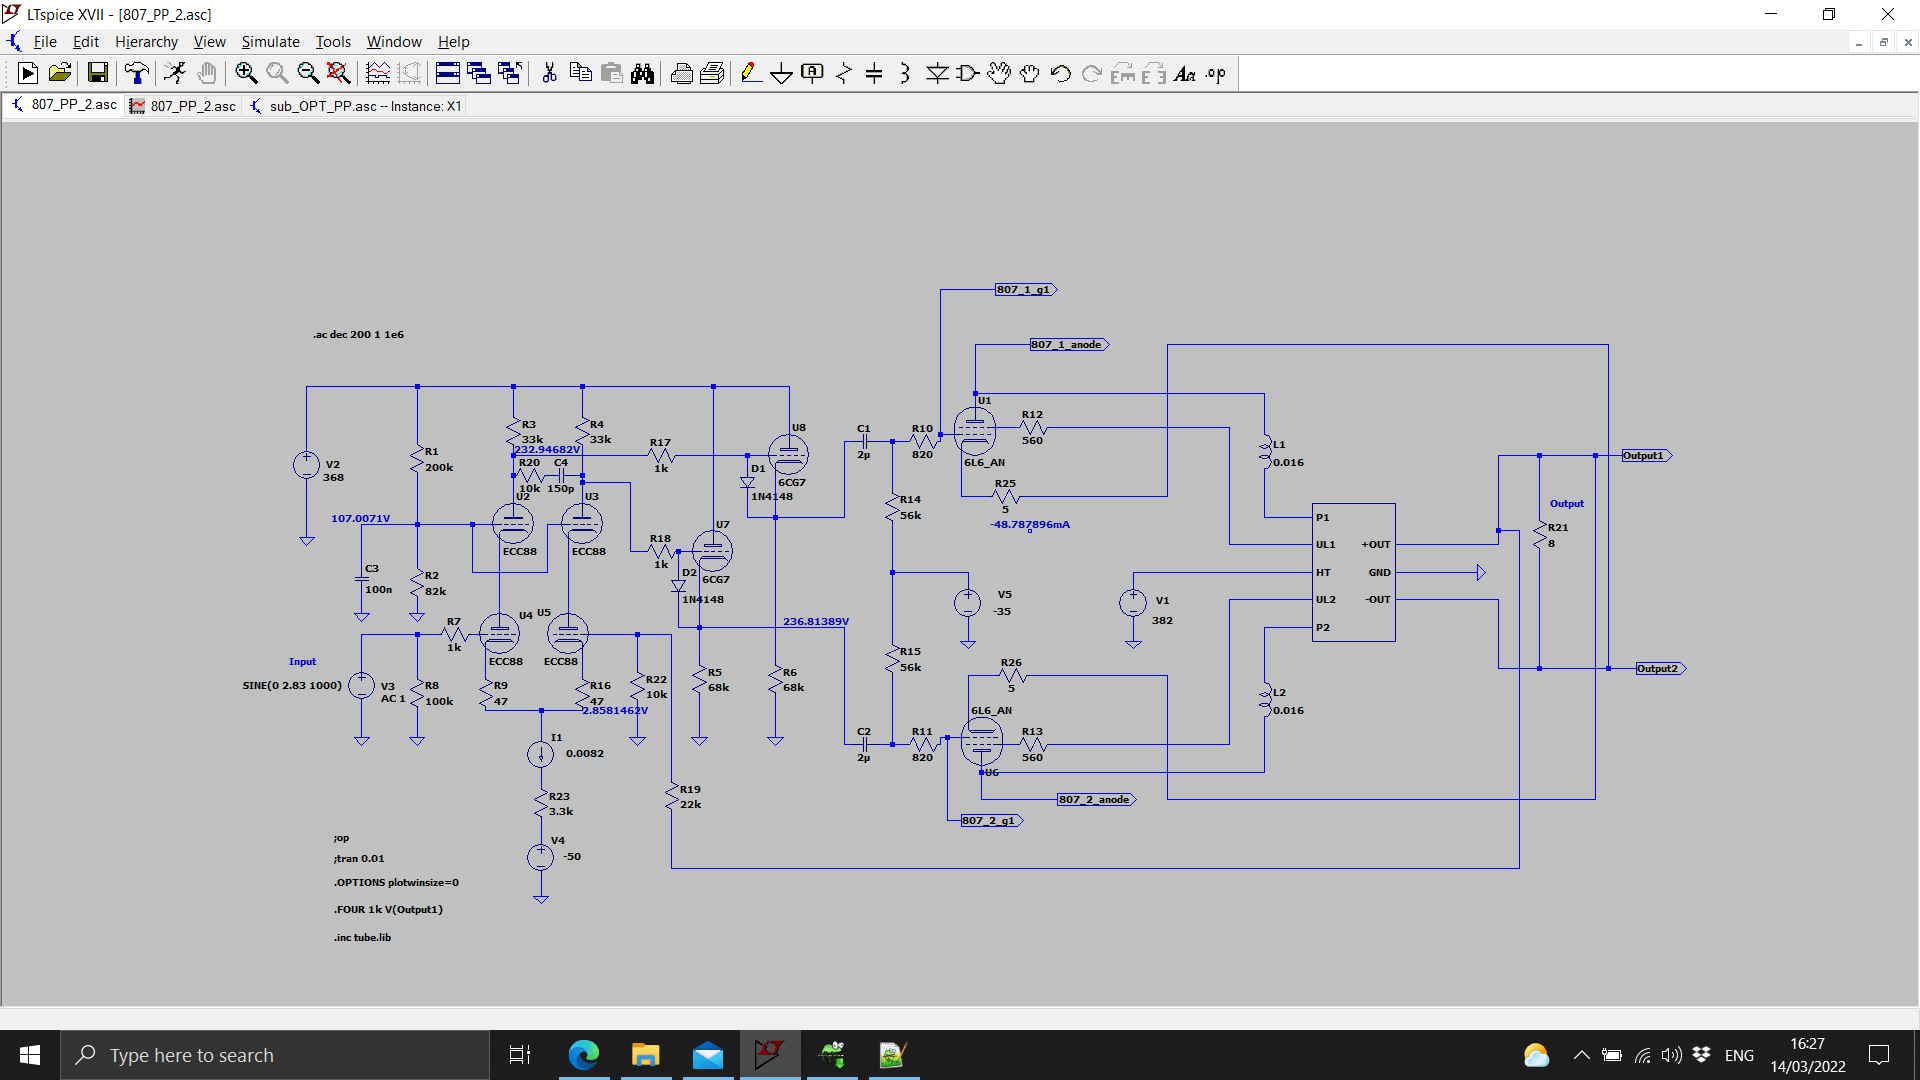1920x1080 pixels.
Task: Switch to the 807_PP_2.asc waveform tab
Action: [x=184, y=106]
